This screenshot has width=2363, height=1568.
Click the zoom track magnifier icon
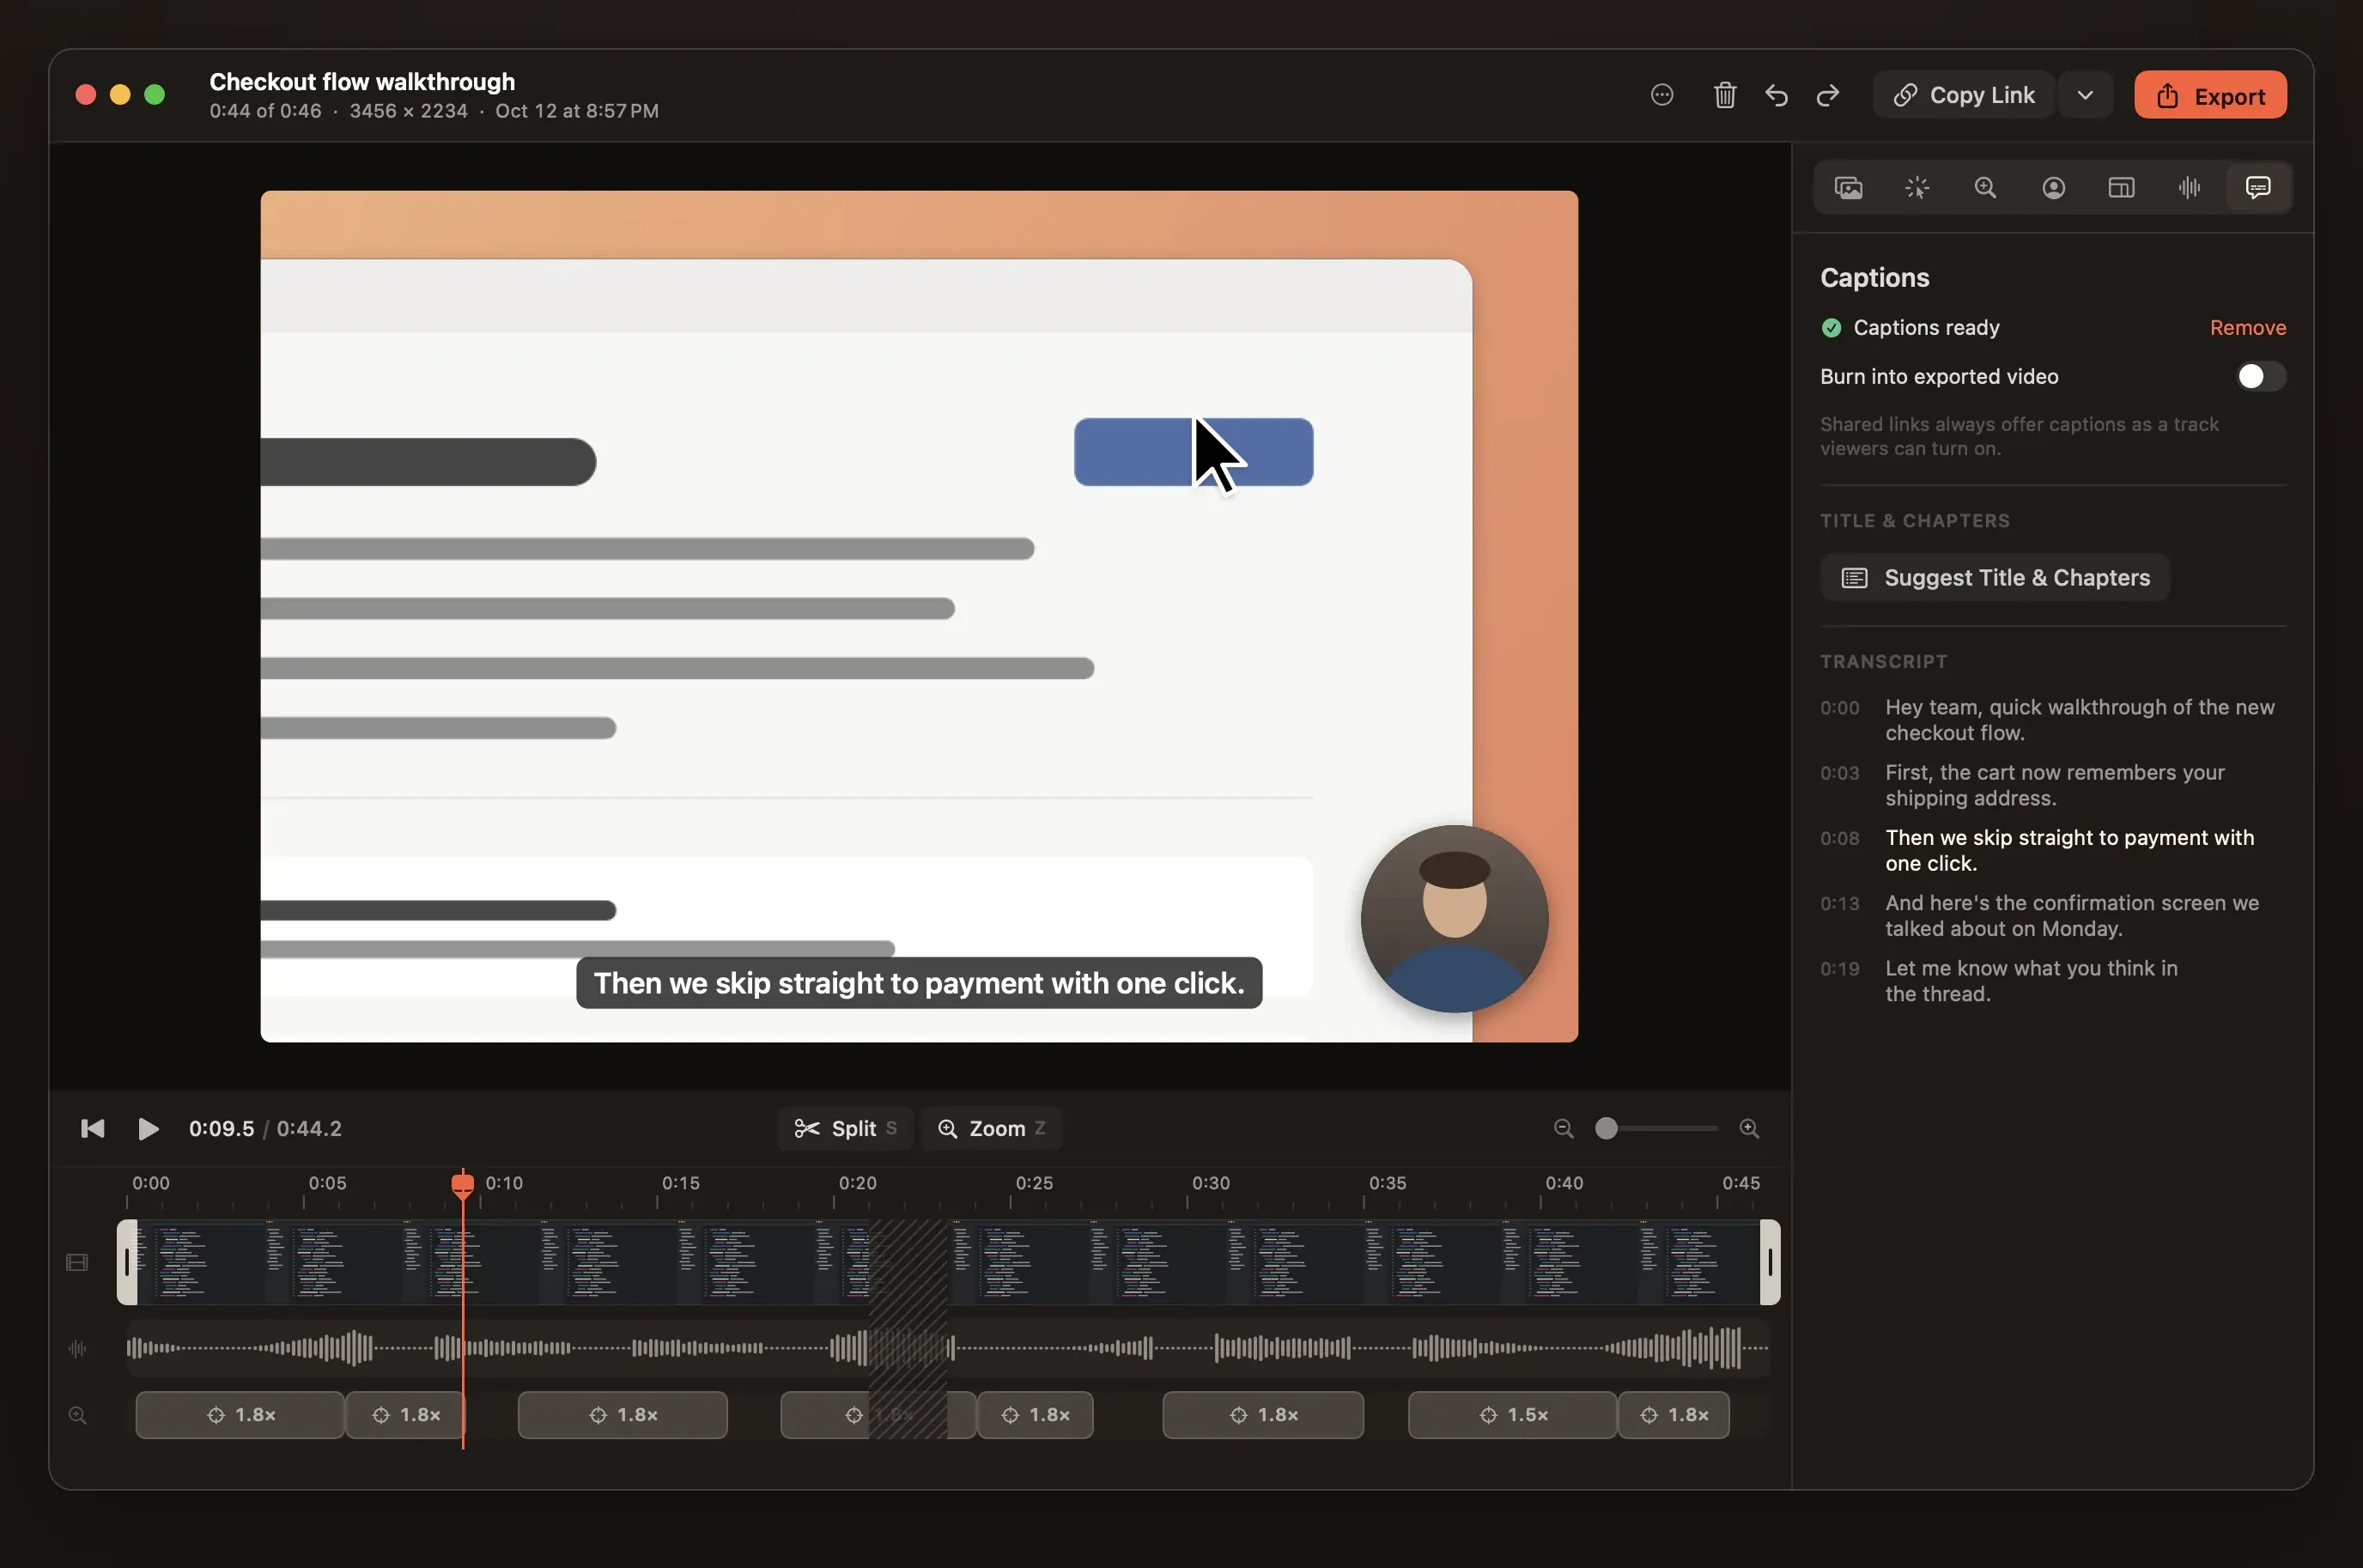(x=77, y=1416)
